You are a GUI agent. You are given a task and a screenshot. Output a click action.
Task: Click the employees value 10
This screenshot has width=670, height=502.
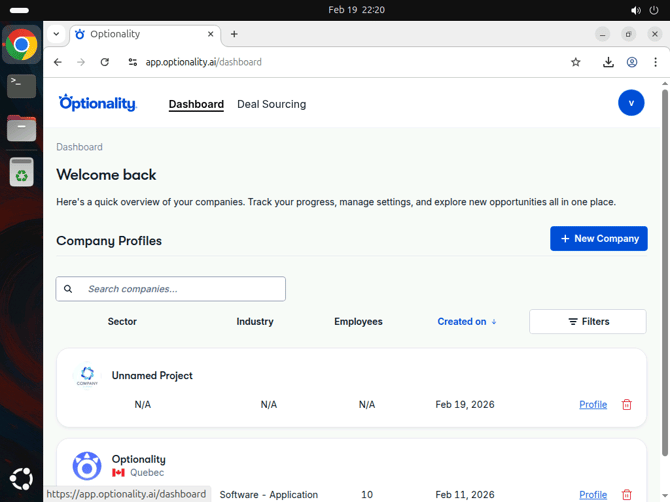point(367,494)
